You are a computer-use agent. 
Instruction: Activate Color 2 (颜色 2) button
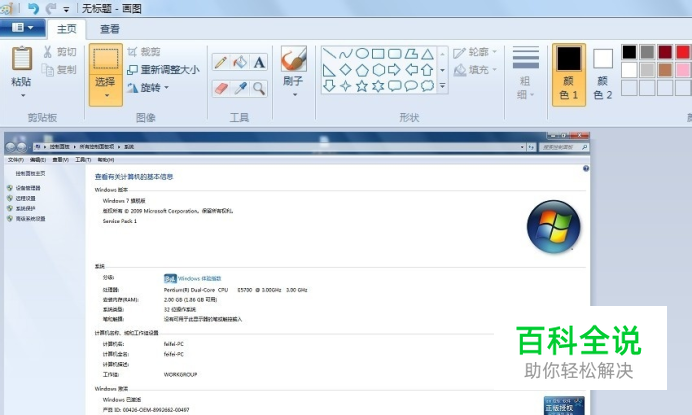pyautogui.click(x=603, y=75)
